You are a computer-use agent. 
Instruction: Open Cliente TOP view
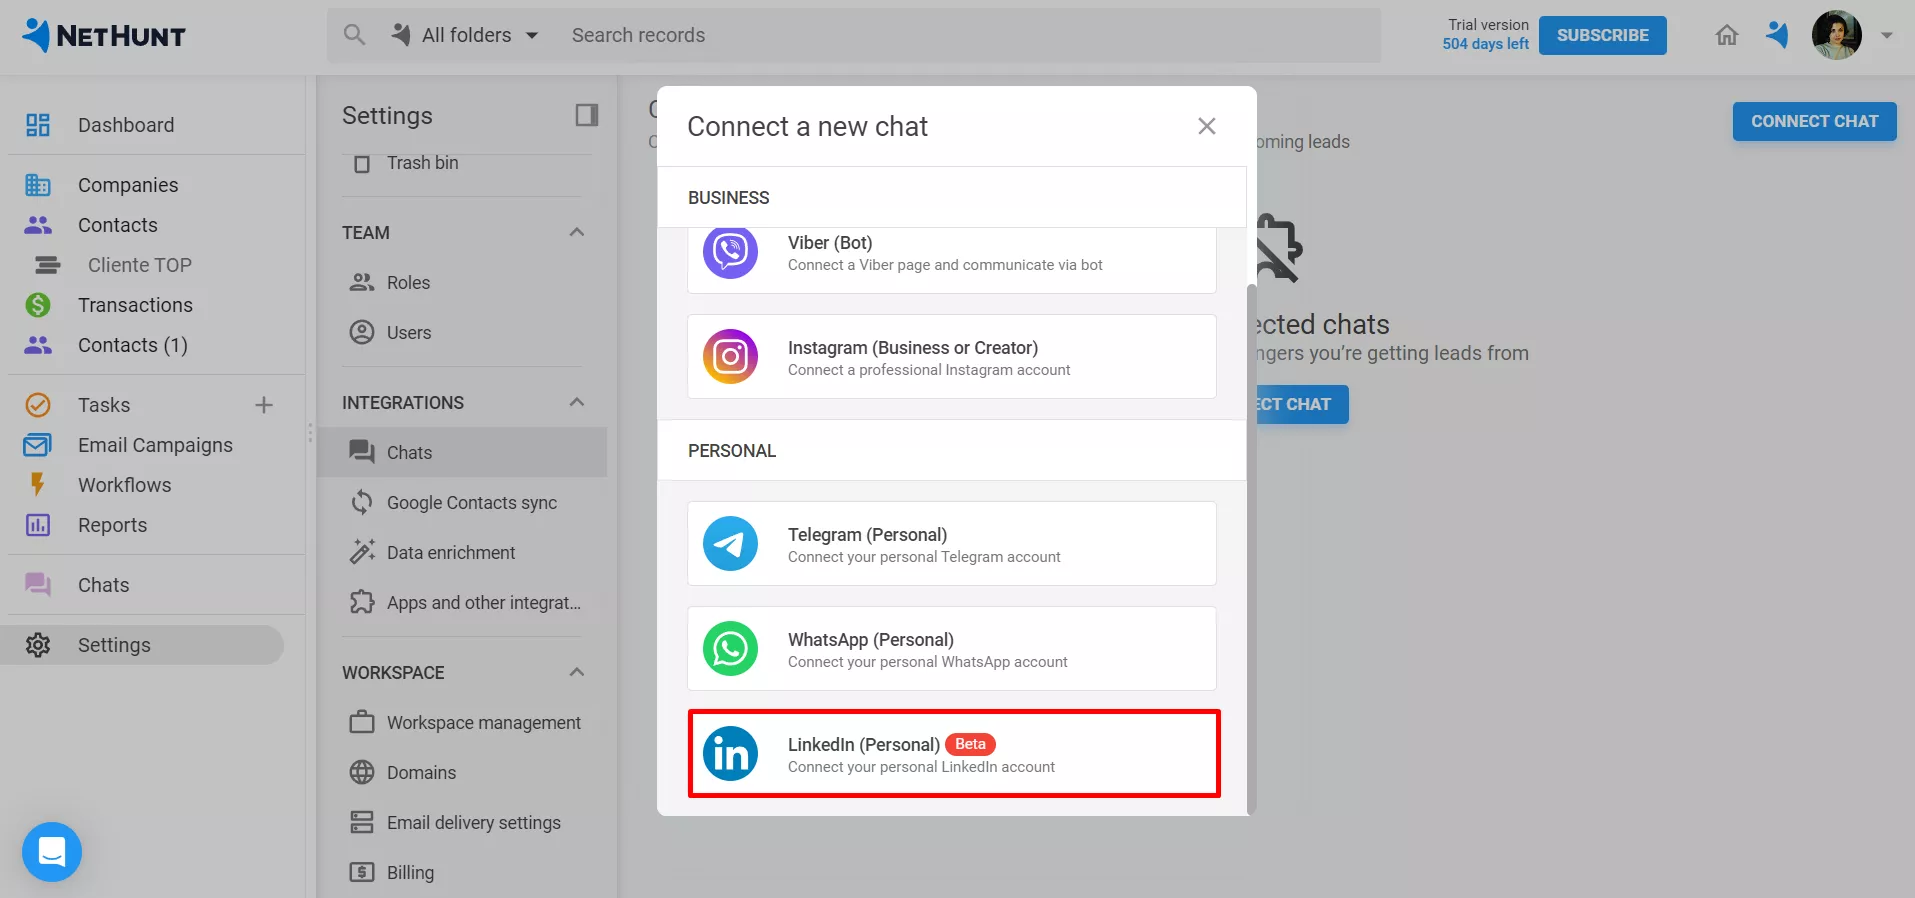(139, 265)
